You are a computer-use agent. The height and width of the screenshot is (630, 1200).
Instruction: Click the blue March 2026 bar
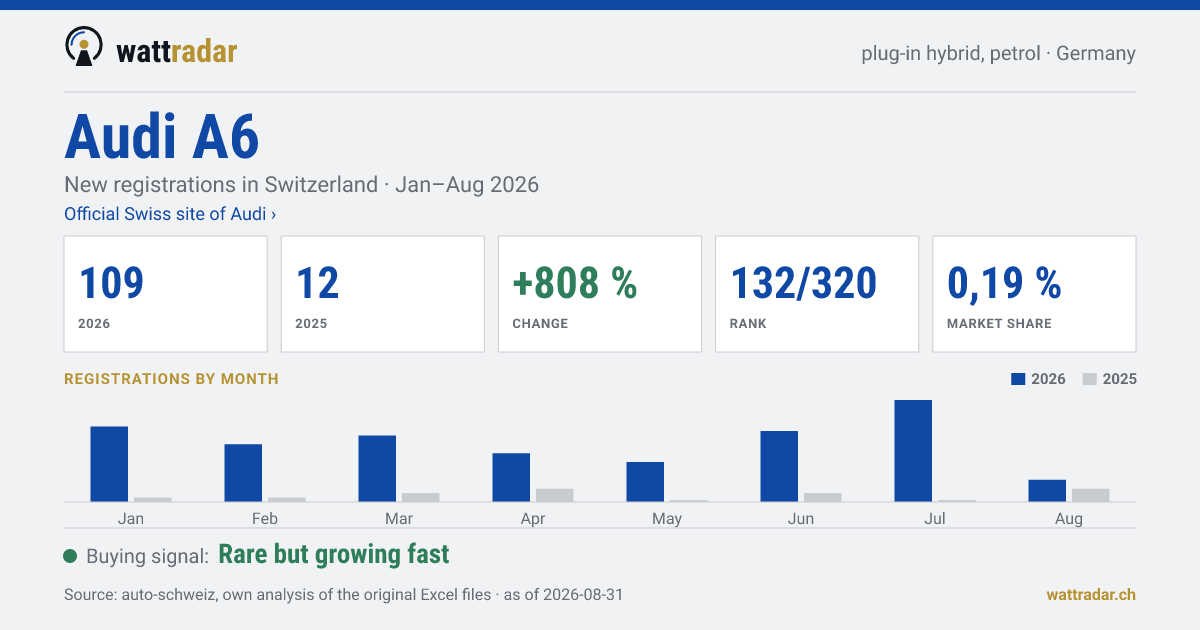[x=377, y=468]
